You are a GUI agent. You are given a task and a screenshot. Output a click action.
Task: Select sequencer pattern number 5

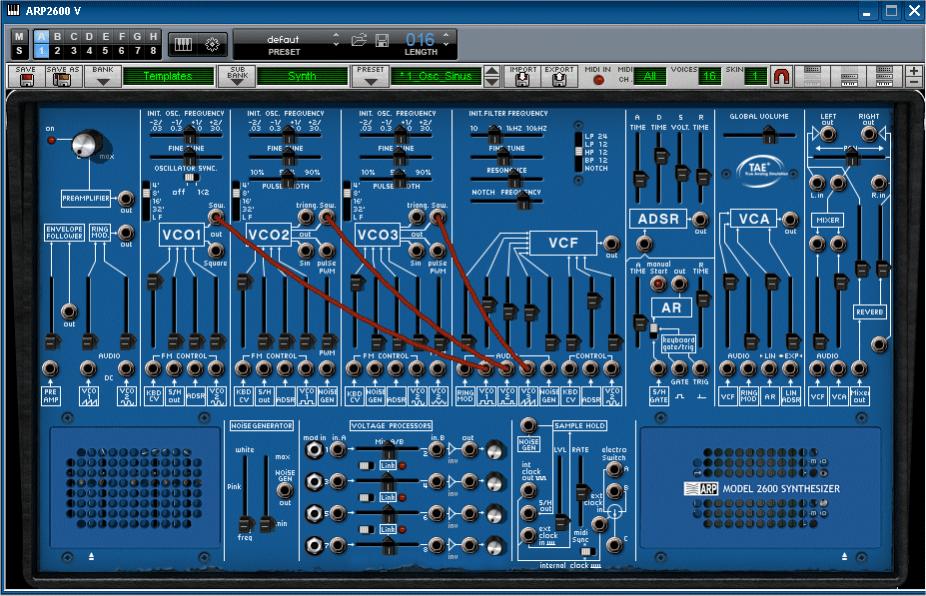click(x=105, y=51)
